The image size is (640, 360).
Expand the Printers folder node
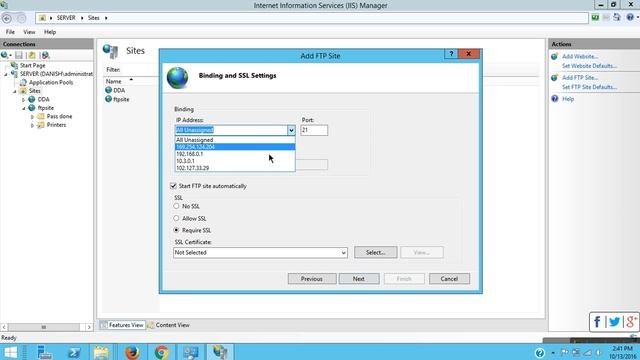[33, 126]
